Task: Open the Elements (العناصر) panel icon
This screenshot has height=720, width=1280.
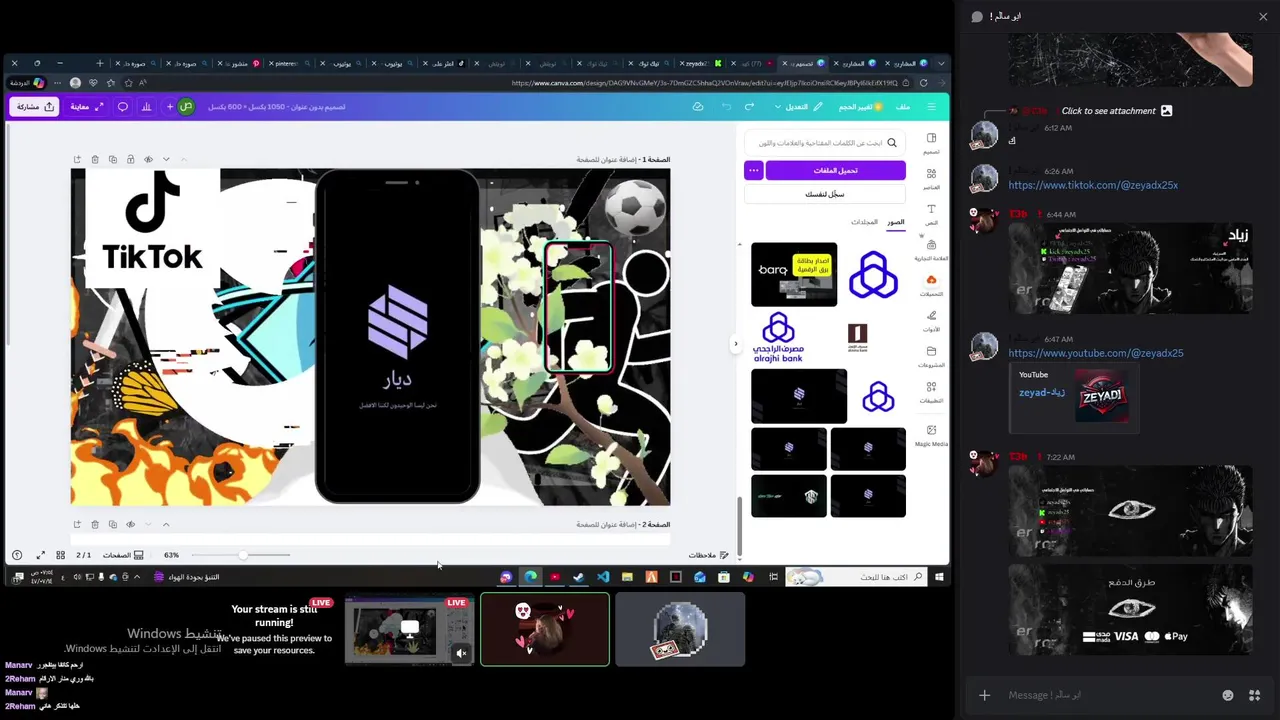Action: pos(931,174)
